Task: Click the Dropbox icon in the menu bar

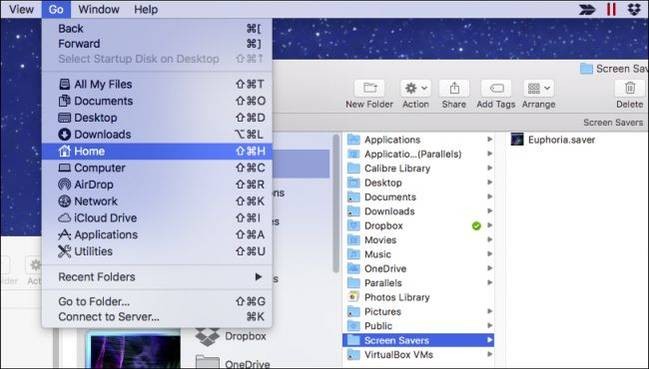Action: pyautogui.click(x=634, y=9)
